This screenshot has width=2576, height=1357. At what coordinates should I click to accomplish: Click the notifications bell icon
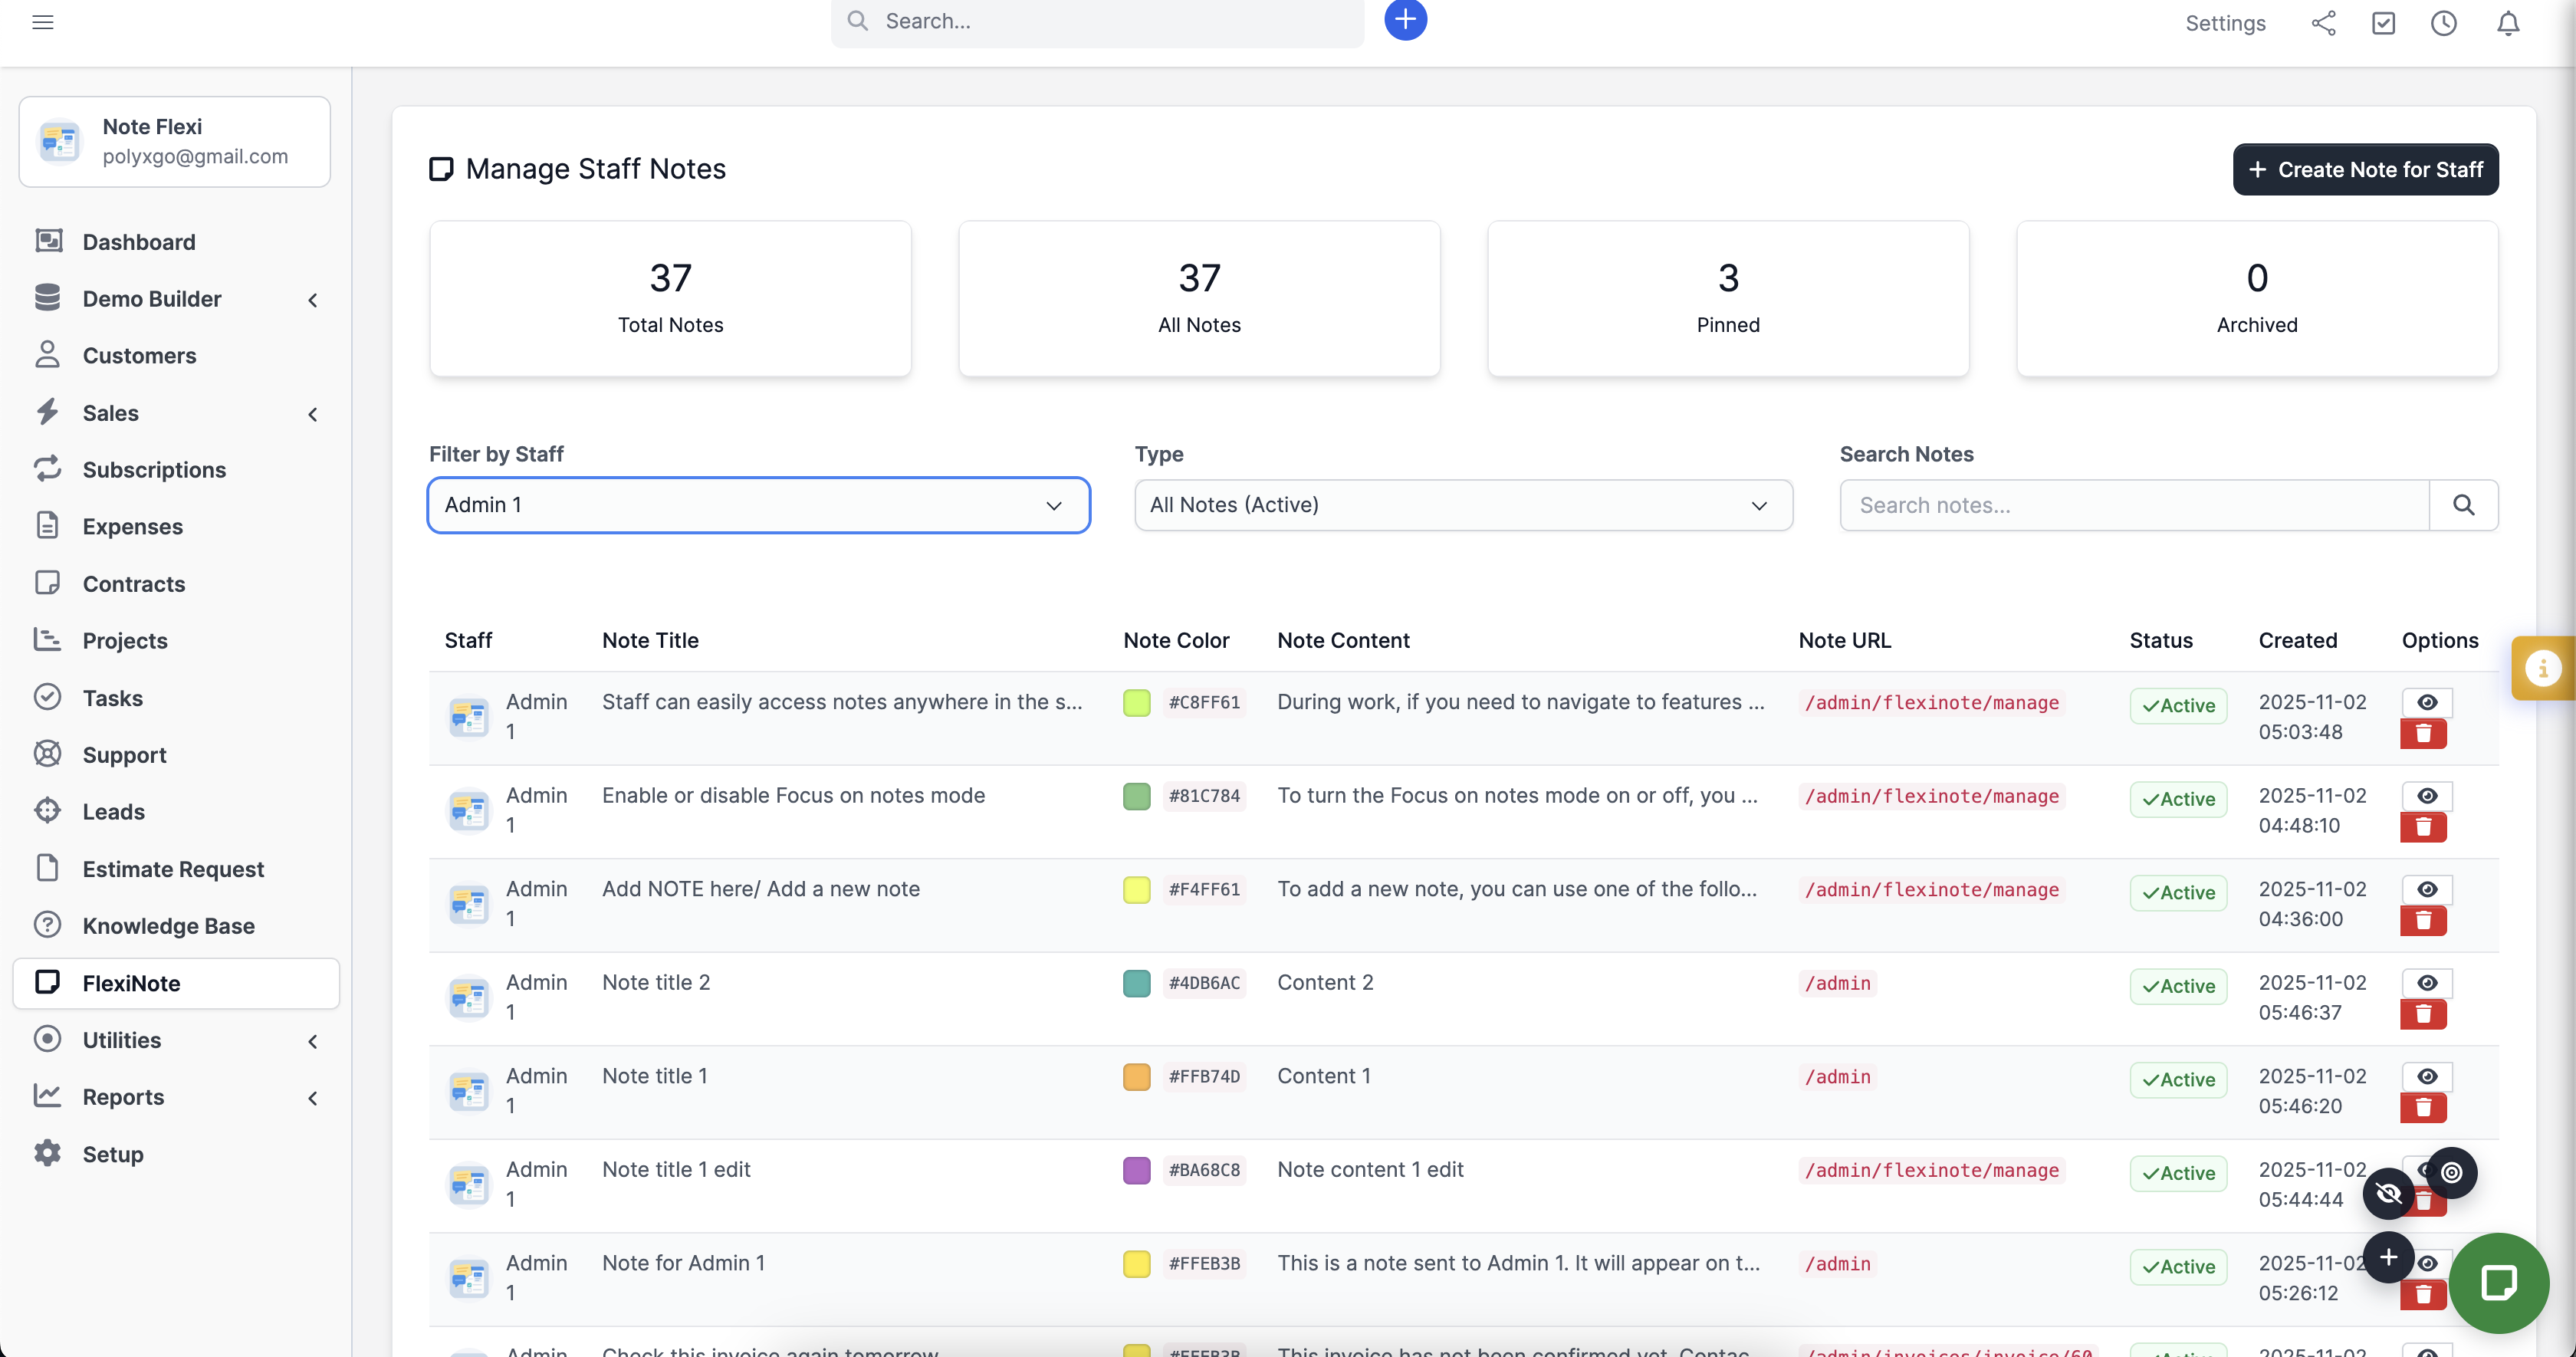coord(2507,23)
